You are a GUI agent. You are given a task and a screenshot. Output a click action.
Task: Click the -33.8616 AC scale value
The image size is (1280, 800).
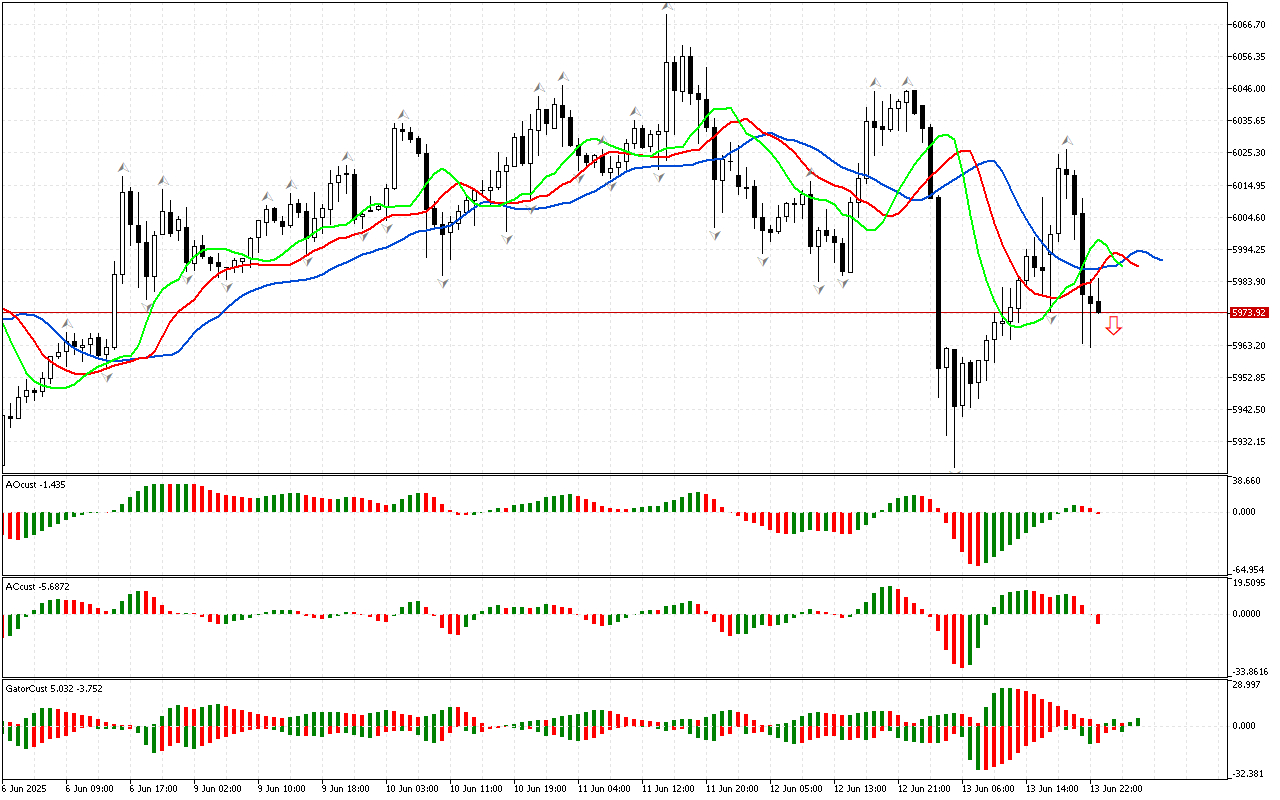point(1249,672)
